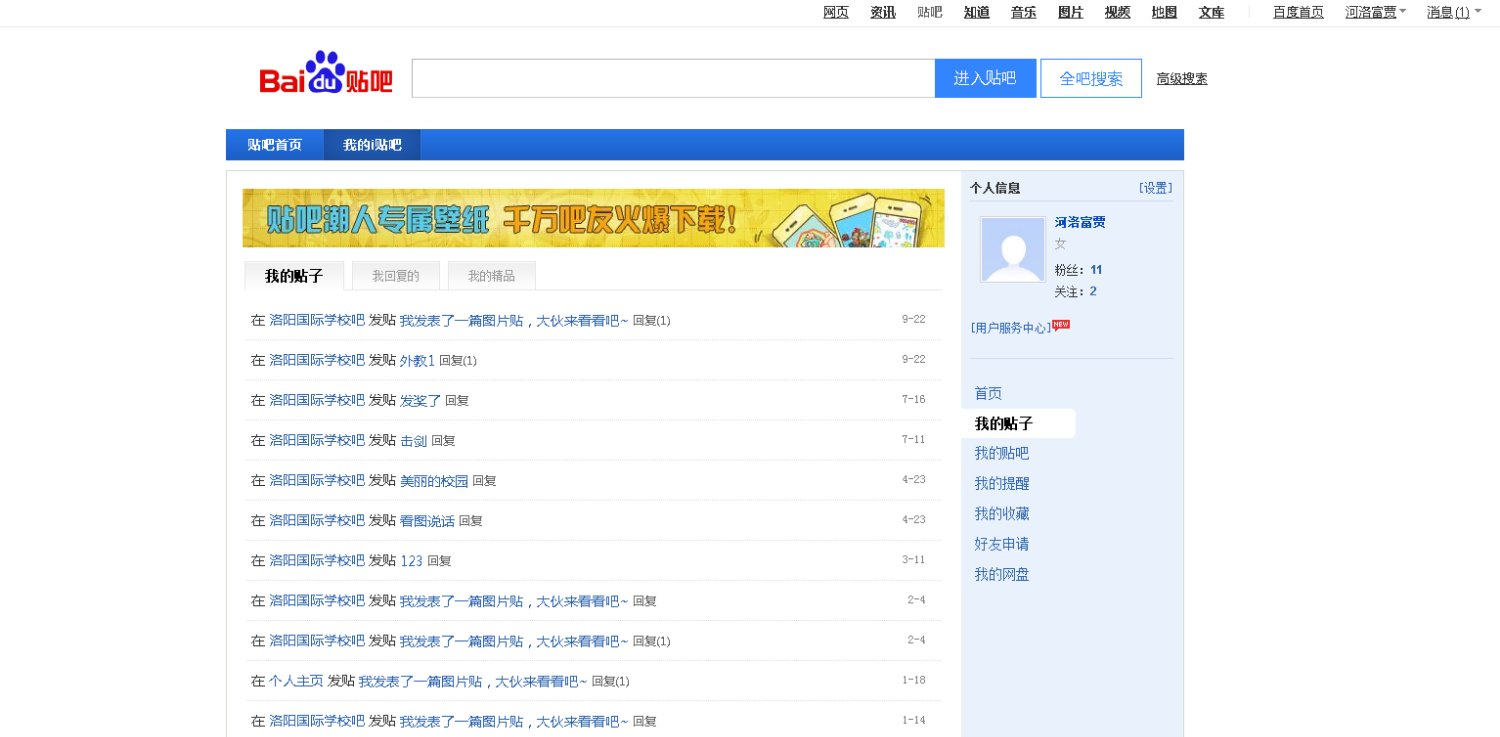The height and width of the screenshot is (737, 1500).
Task: Select 贴吧 in the top navigation
Action: pyautogui.click(x=930, y=12)
